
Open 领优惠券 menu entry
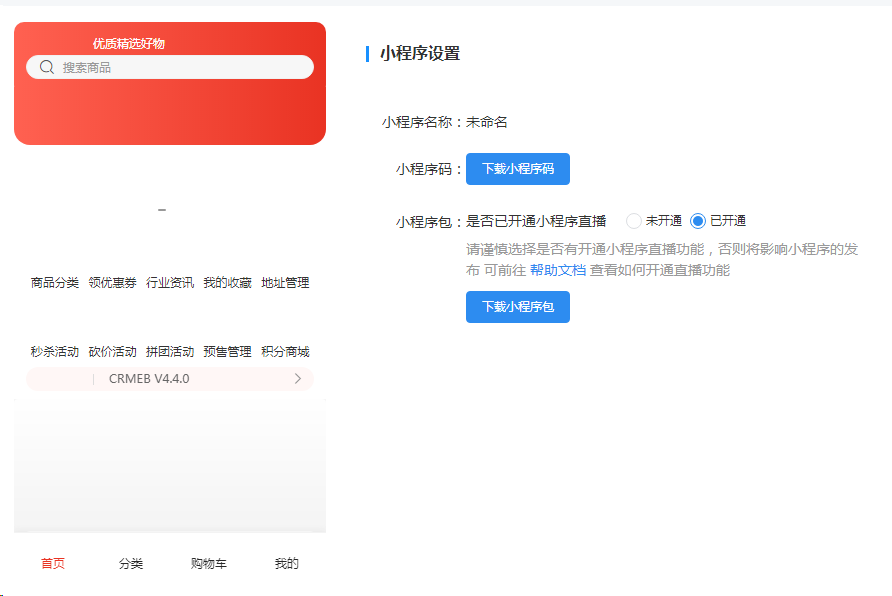(112, 283)
